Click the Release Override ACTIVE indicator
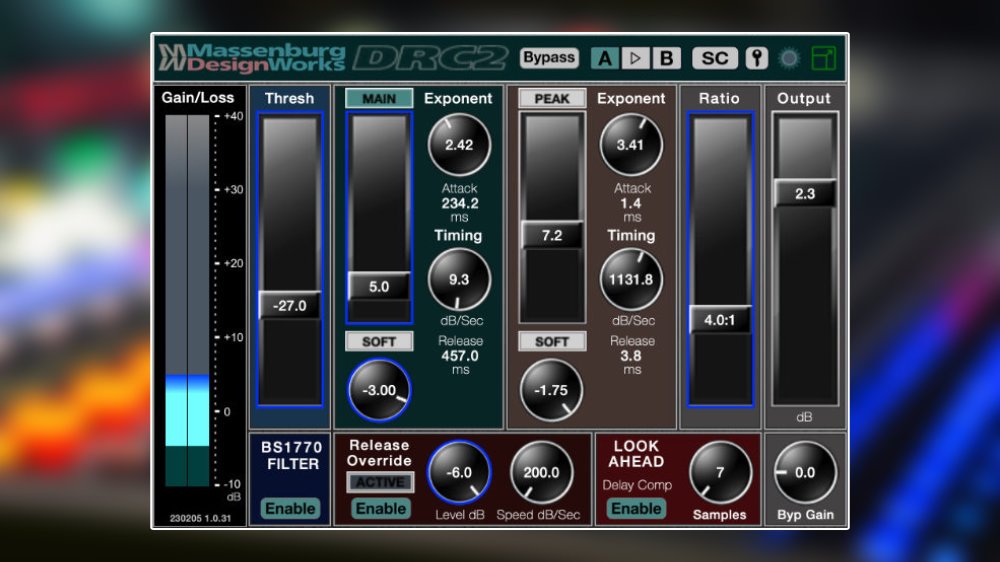This screenshot has width=1000, height=562. [x=380, y=482]
